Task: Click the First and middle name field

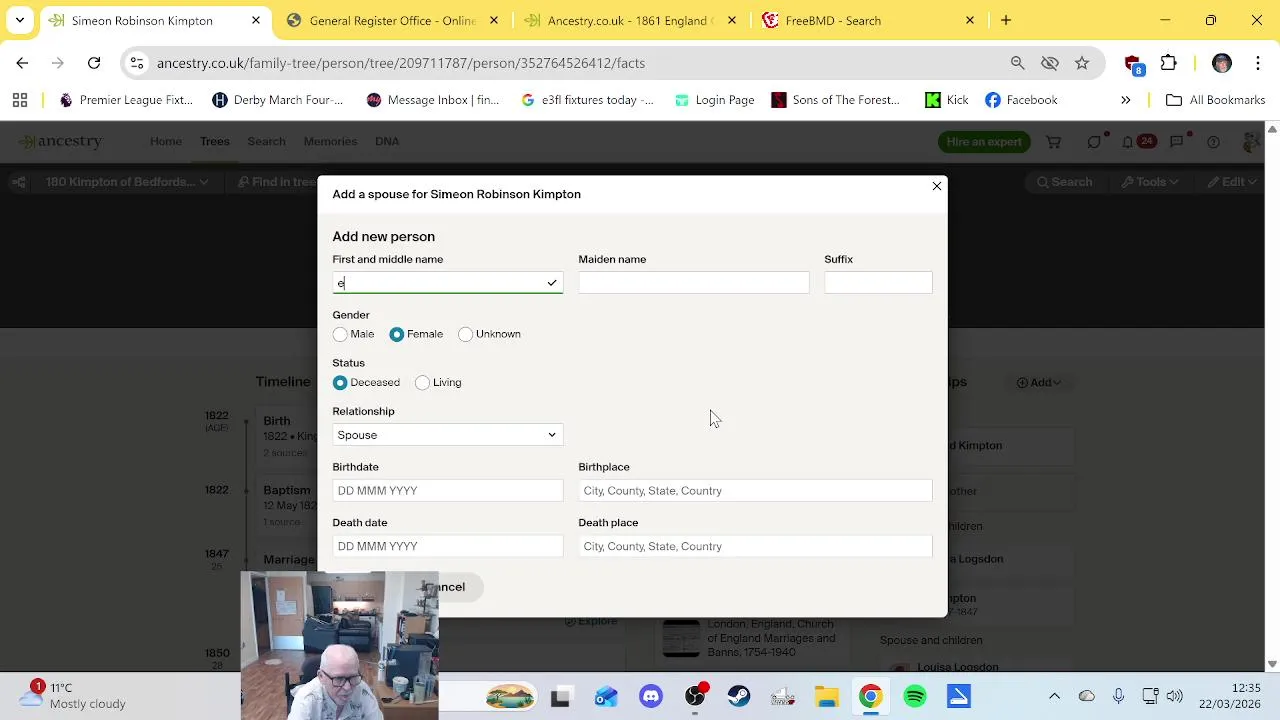Action: [x=447, y=283]
